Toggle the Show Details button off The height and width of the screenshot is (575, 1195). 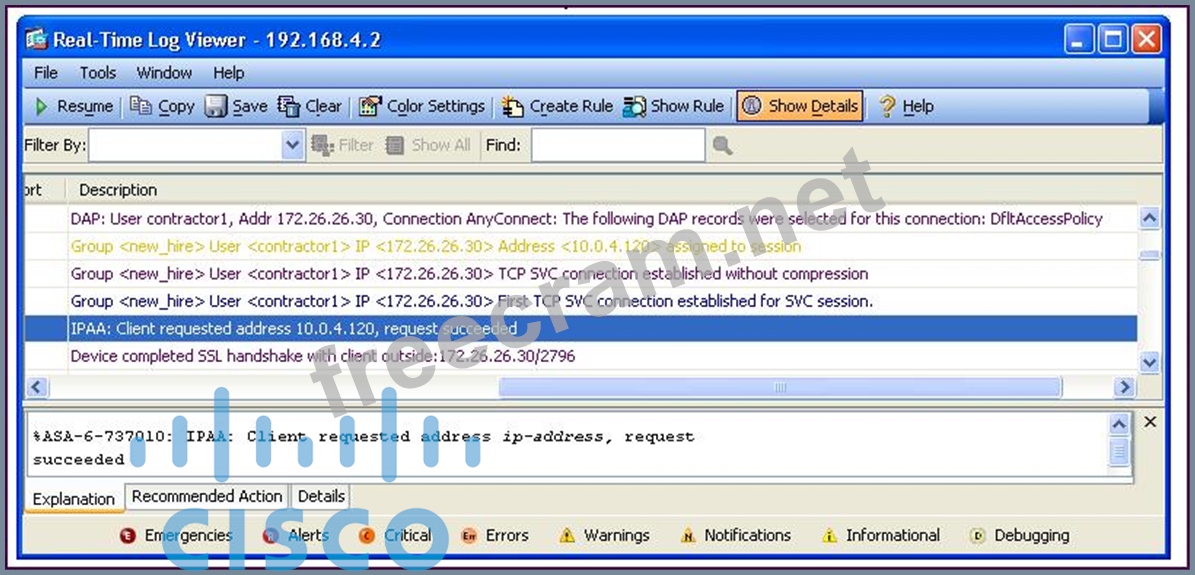click(800, 106)
